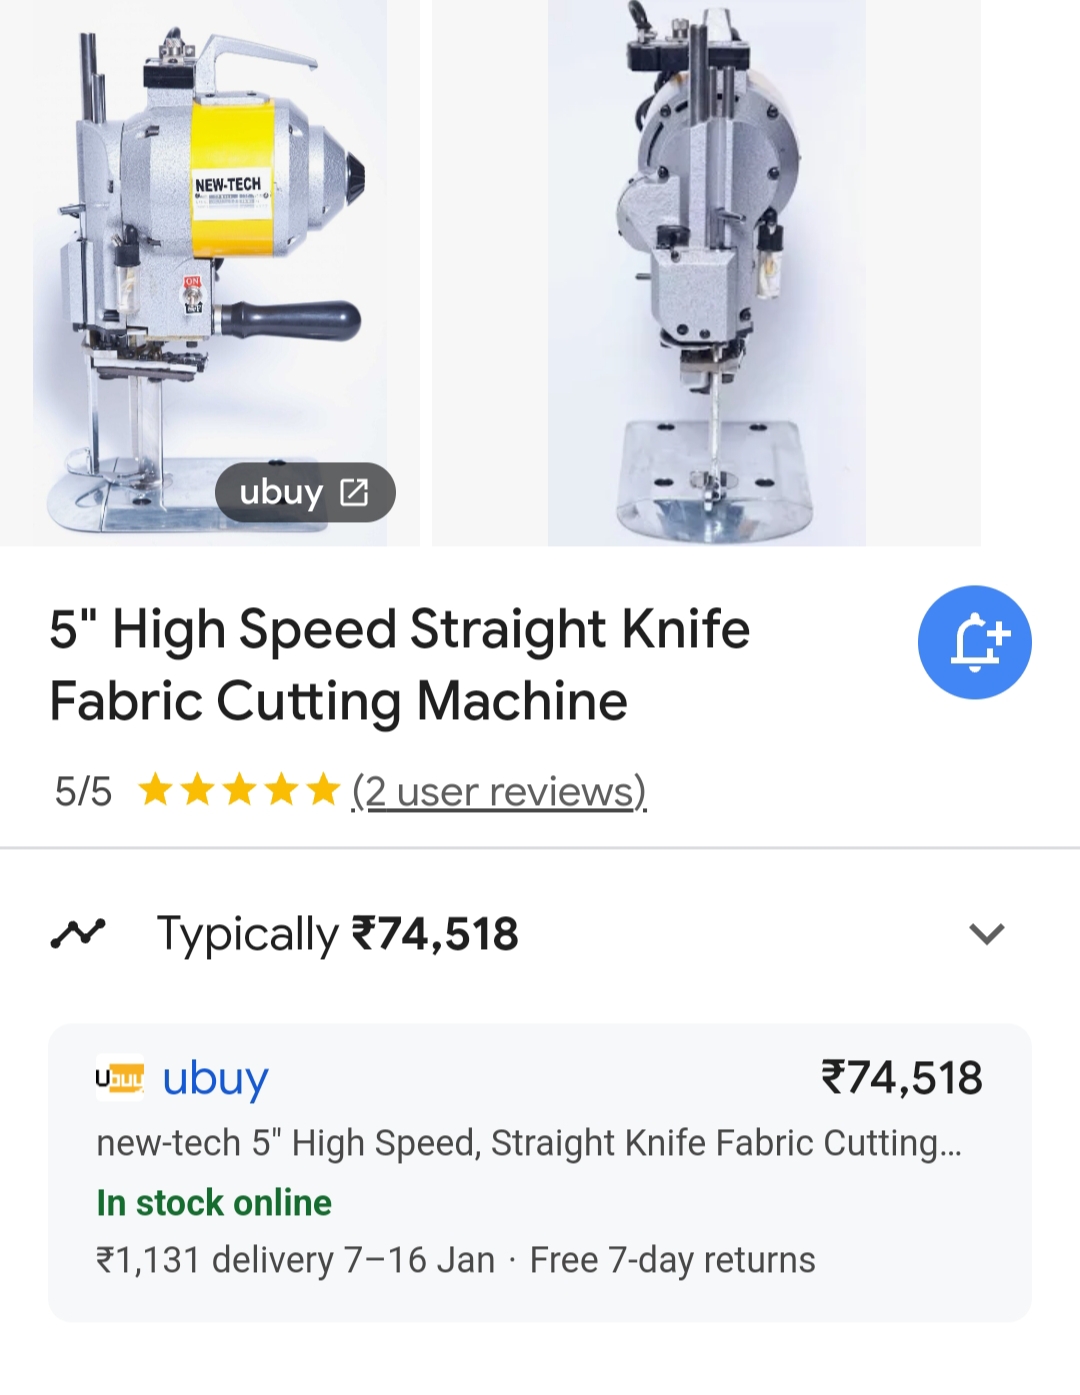1080x1395 pixels.
Task: Open the new-tech 5" High Speed listing text
Action: (x=528, y=1143)
